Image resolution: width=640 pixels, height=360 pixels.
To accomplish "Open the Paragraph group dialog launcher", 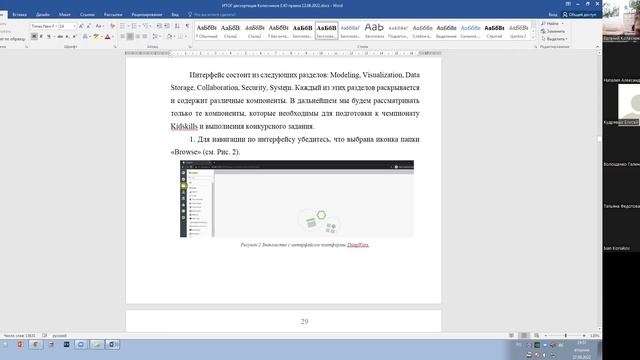I will [x=190, y=47].
